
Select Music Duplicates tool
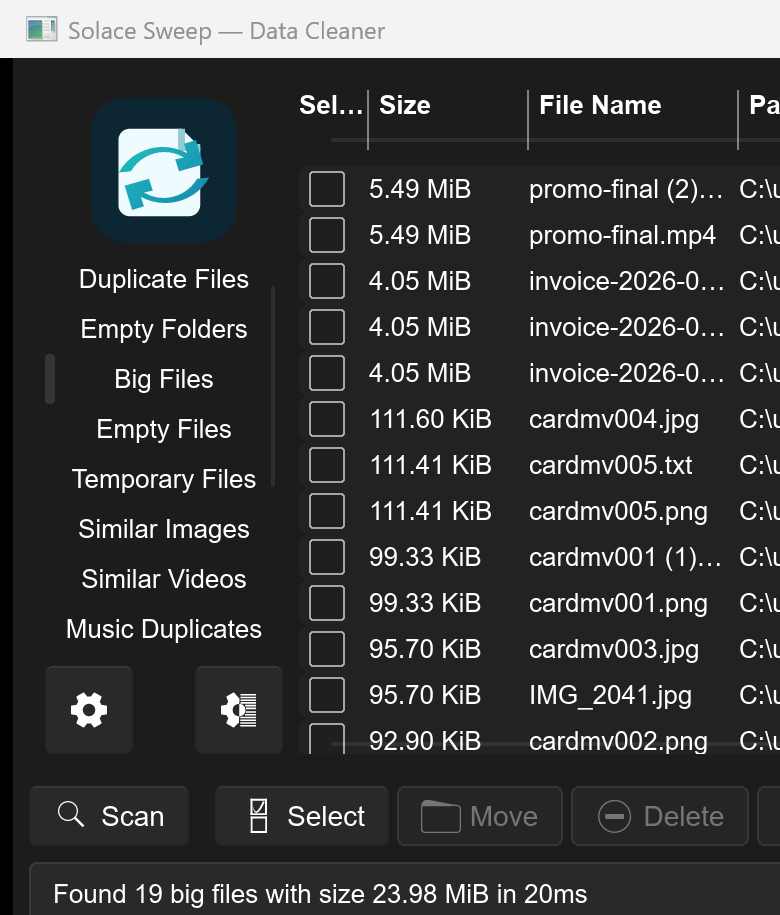coord(164,629)
